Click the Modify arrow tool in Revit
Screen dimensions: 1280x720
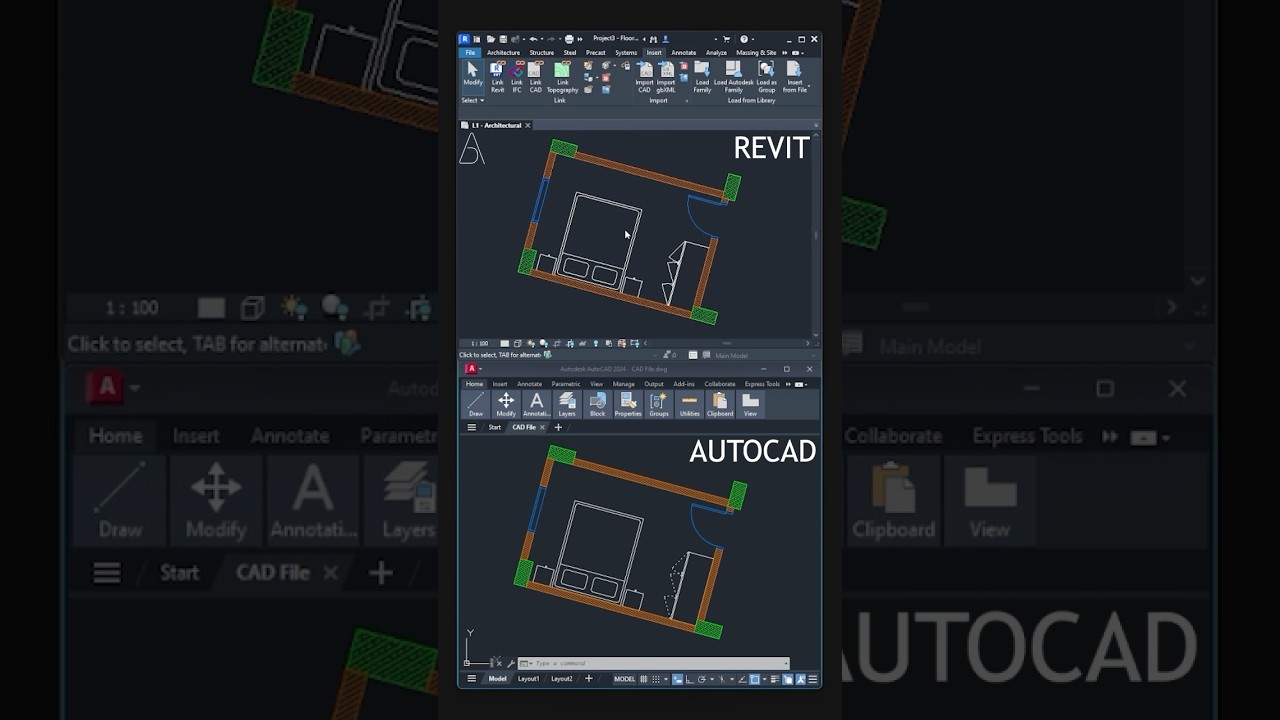[x=473, y=76]
